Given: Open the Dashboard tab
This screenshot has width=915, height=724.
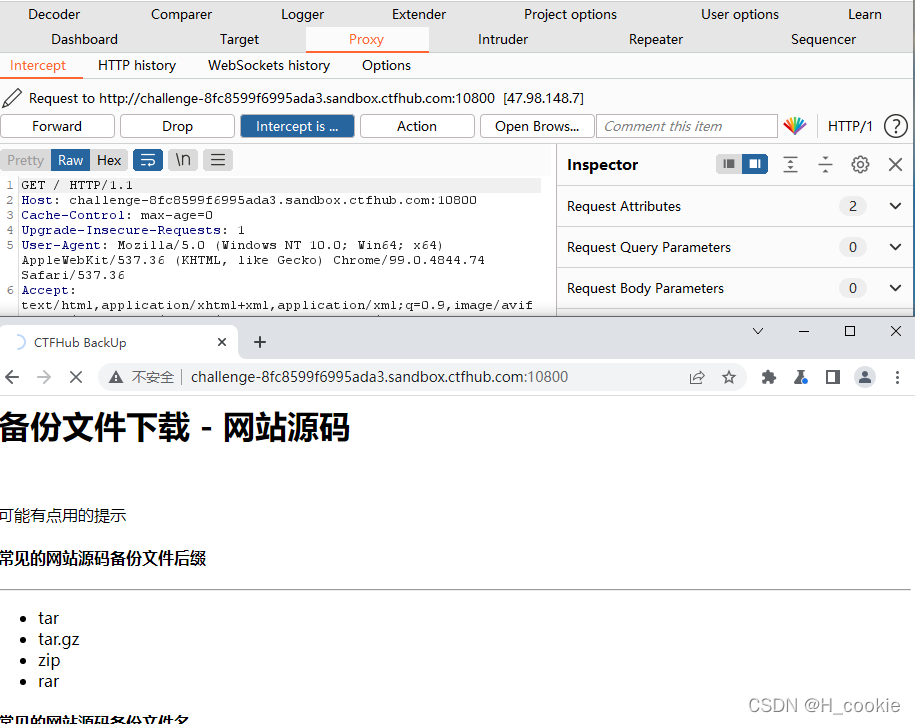Looking at the screenshot, I should tap(84, 39).
